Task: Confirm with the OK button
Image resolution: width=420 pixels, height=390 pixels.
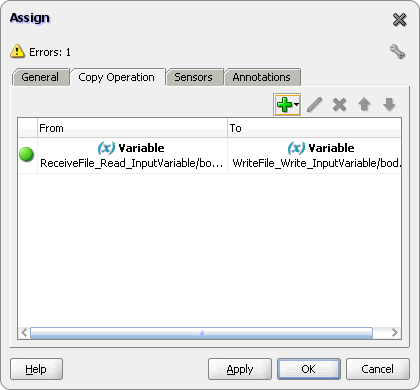Action: tap(309, 369)
